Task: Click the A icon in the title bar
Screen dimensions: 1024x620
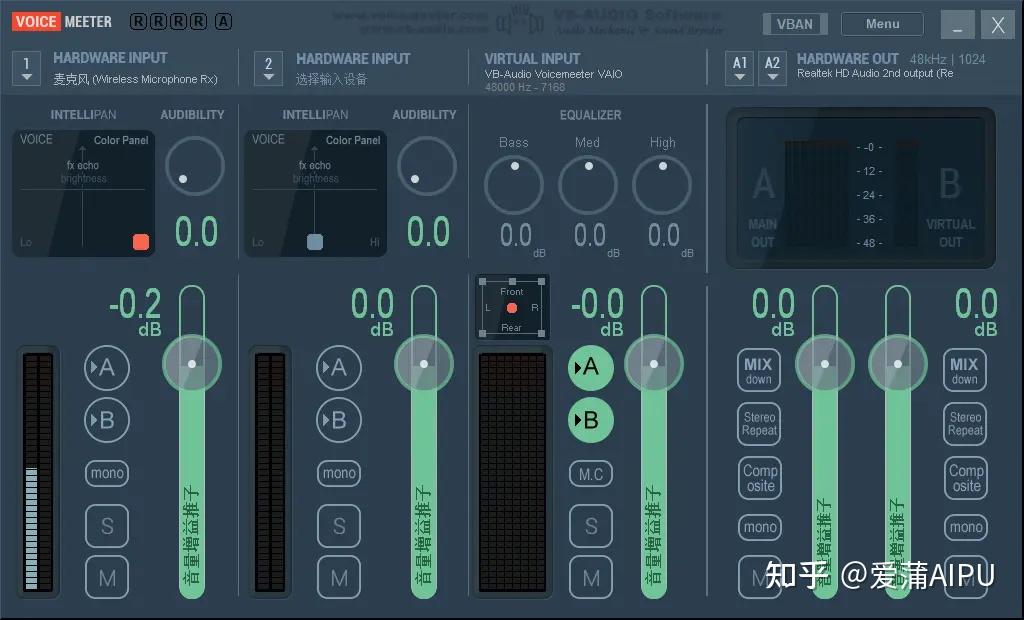Action: (222, 20)
